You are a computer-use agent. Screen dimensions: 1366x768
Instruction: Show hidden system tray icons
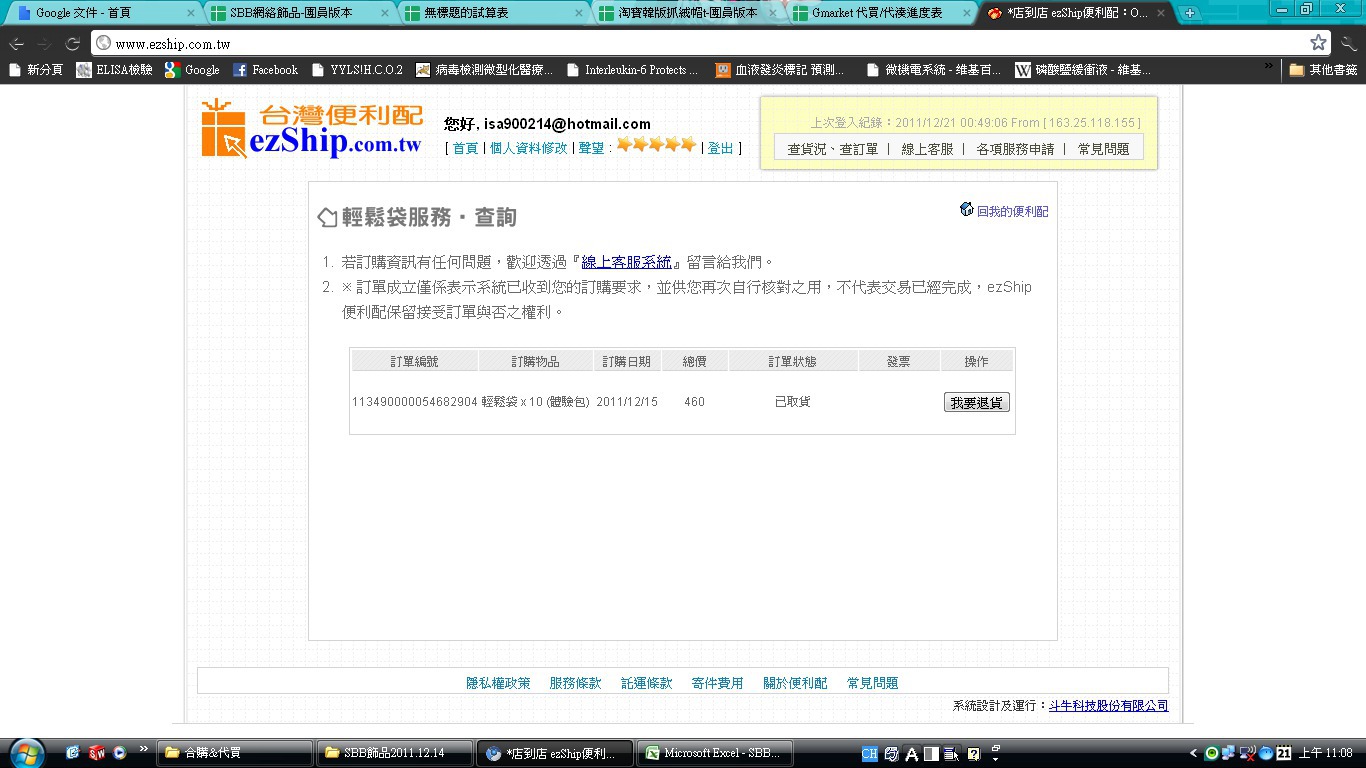click(1193, 753)
